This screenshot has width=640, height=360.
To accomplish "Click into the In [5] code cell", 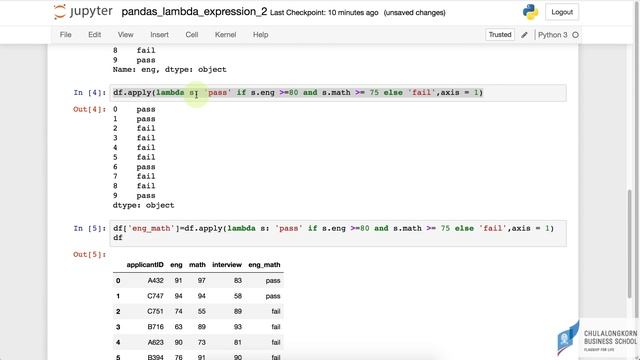I will pos(338,233).
